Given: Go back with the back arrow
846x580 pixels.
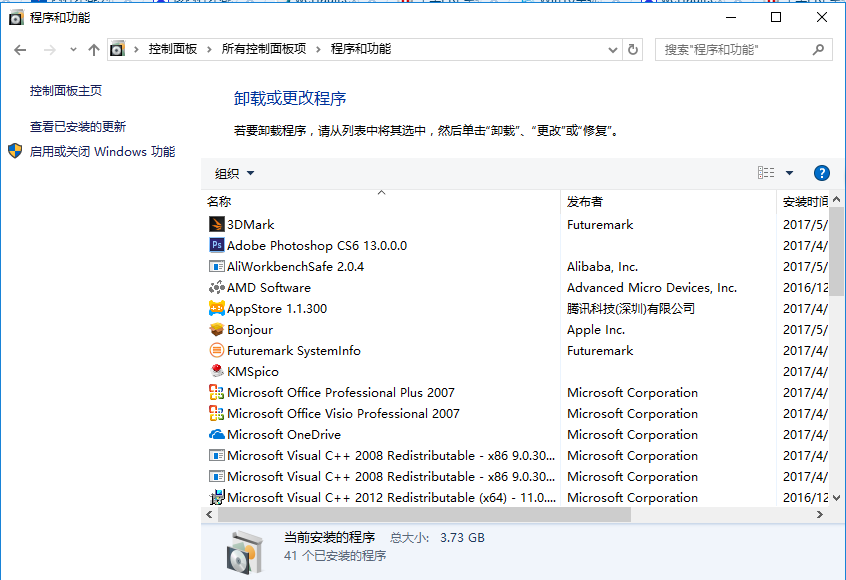Looking at the screenshot, I should point(20,50).
